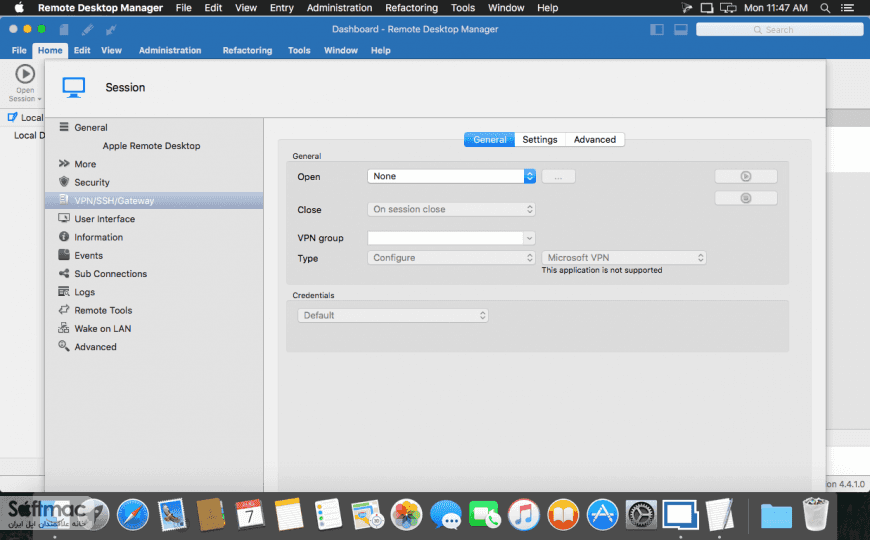Open the Trash in the Dock
Viewport: 870px width, 540px height.
coord(815,514)
